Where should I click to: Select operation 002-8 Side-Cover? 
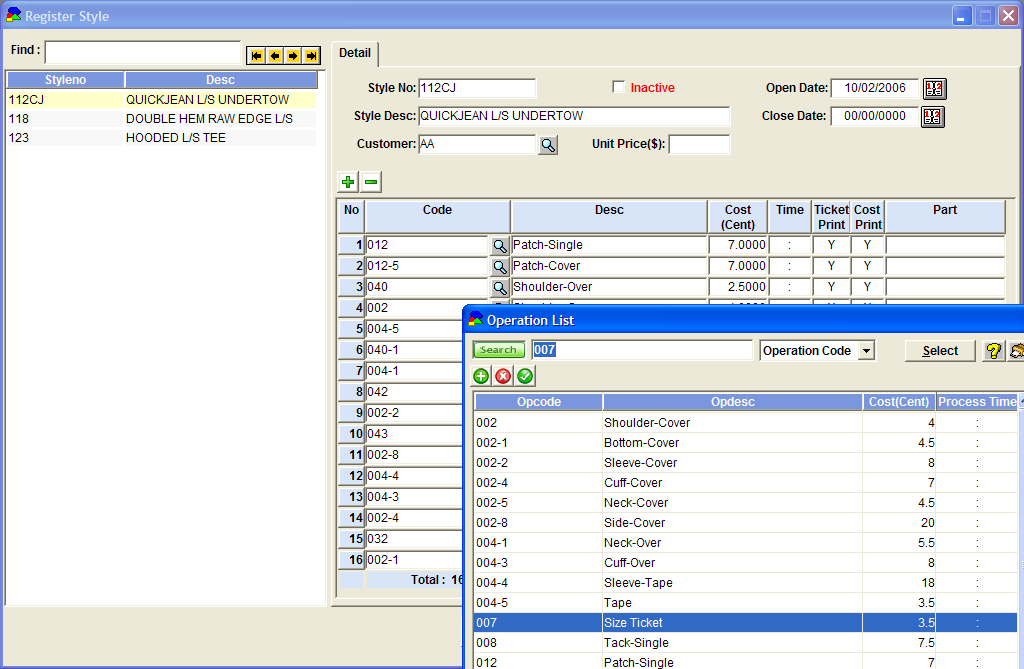point(745,523)
